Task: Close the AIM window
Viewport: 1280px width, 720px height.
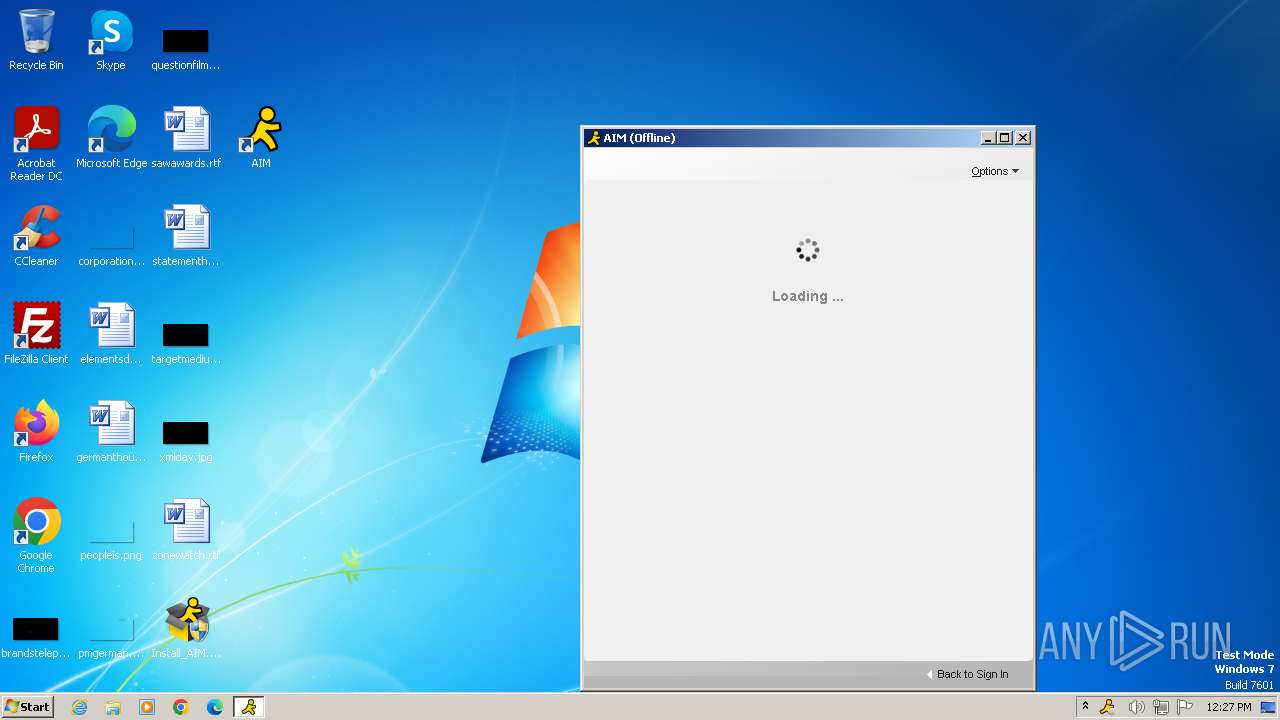Action: (x=1023, y=138)
